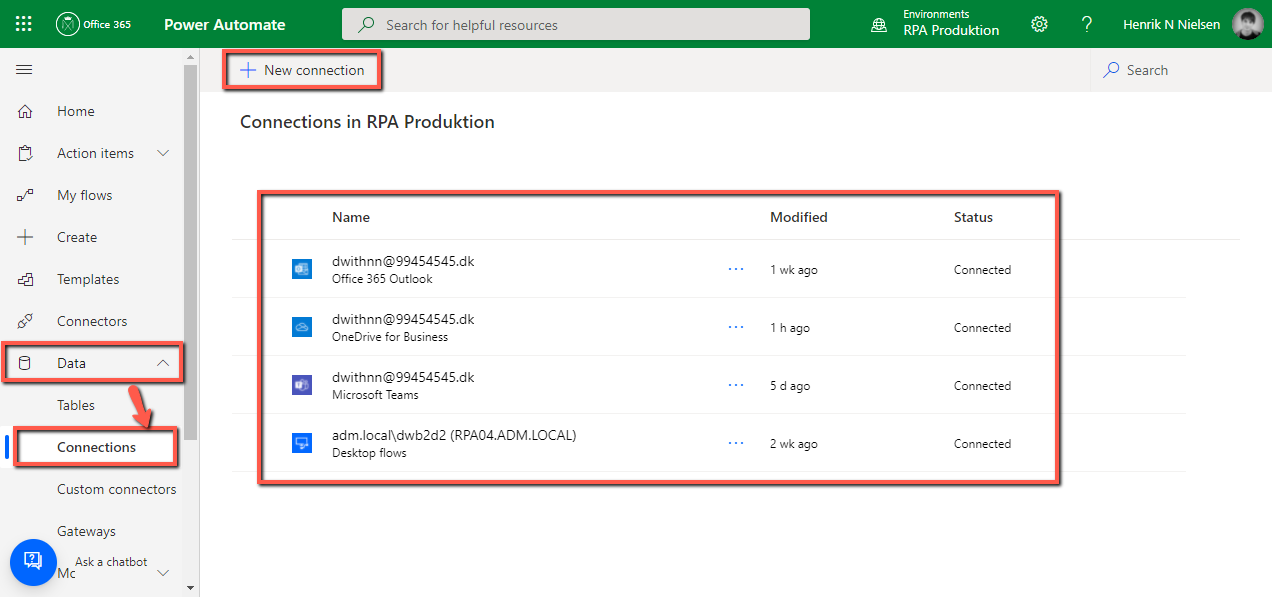Click Connected status for OneDrive for Business
This screenshot has width=1272, height=597.
coord(983,328)
